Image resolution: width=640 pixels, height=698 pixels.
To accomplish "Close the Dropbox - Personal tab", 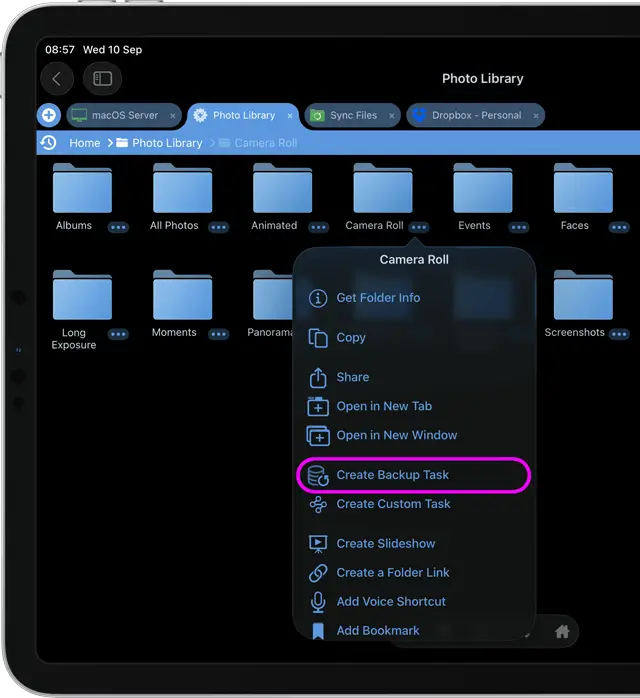I will 537,116.
